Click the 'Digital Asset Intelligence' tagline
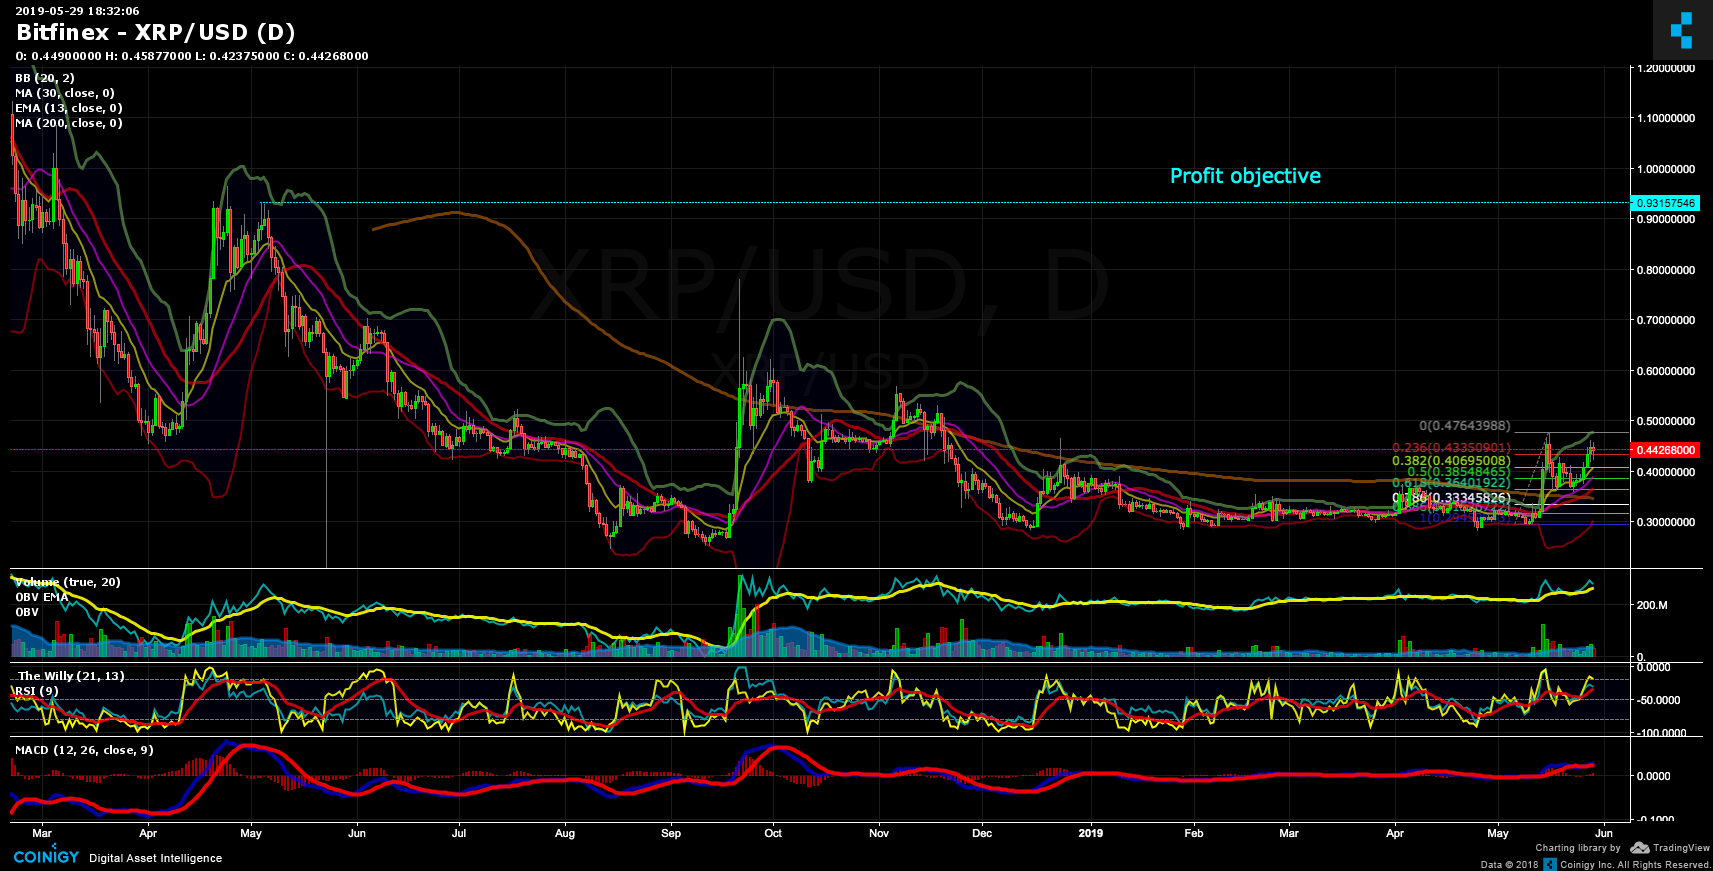 156,858
